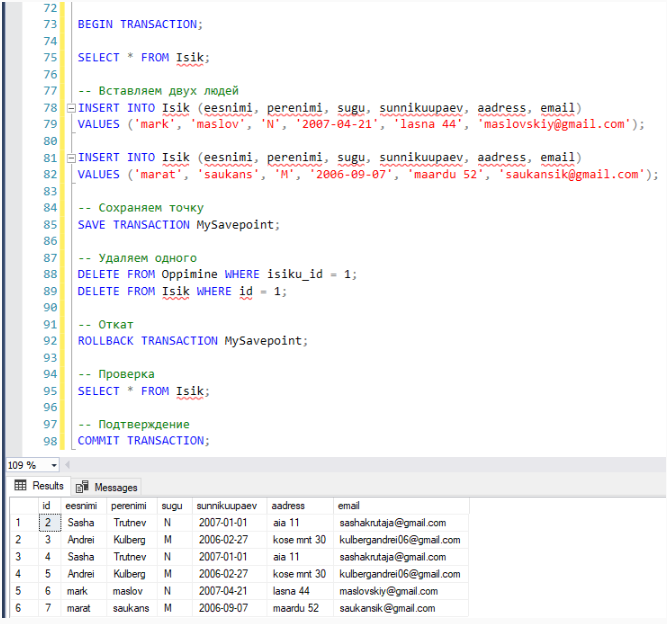The width and height of the screenshot is (667, 624).
Task: Click the id column header
Action: (x=47, y=506)
